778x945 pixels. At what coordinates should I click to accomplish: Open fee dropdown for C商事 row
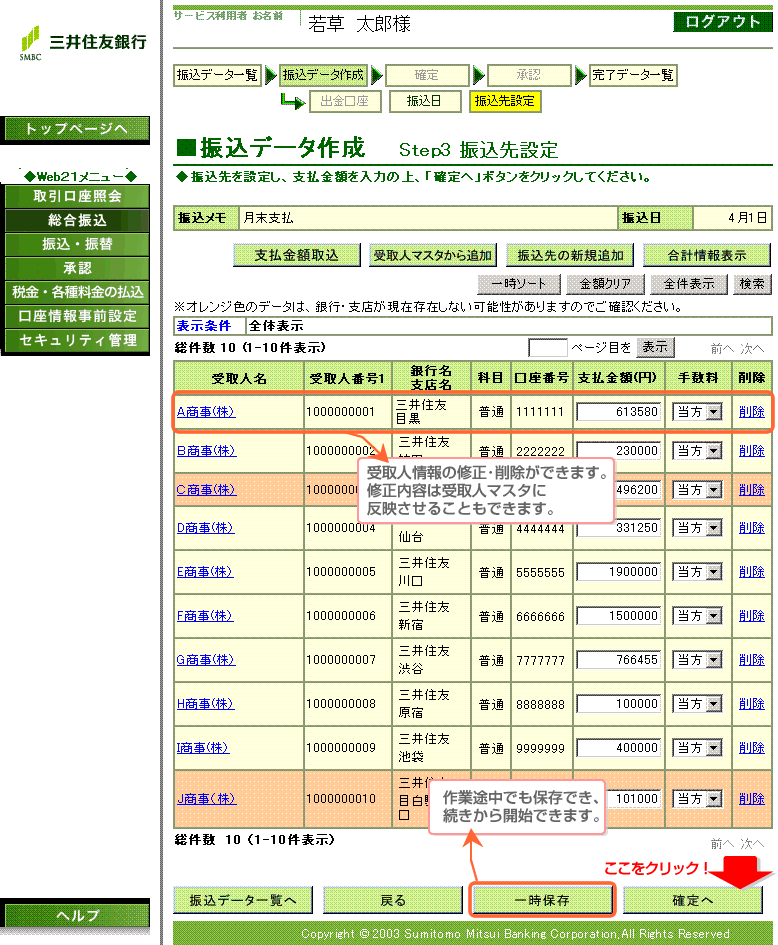(697, 490)
